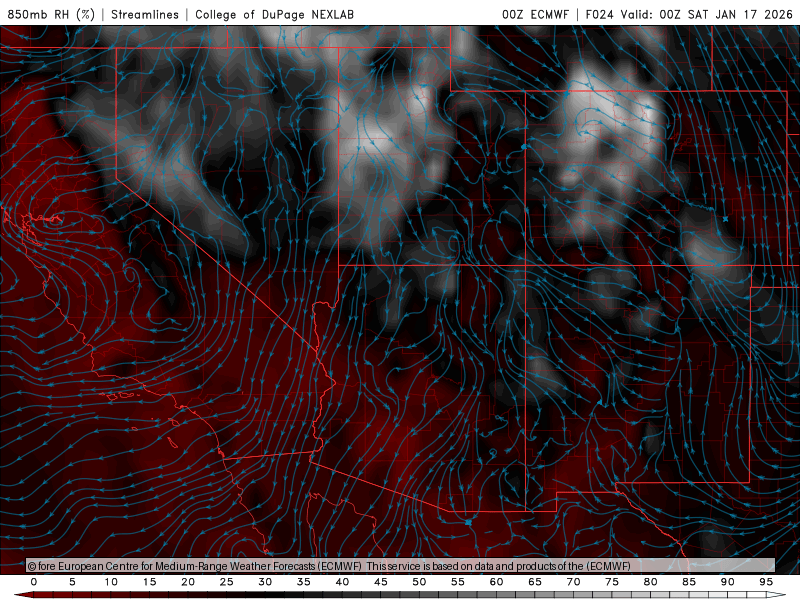Viewport: 800px width, 600px height.
Task: Click the "95" value on color scale
Action: [x=766, y=582]
